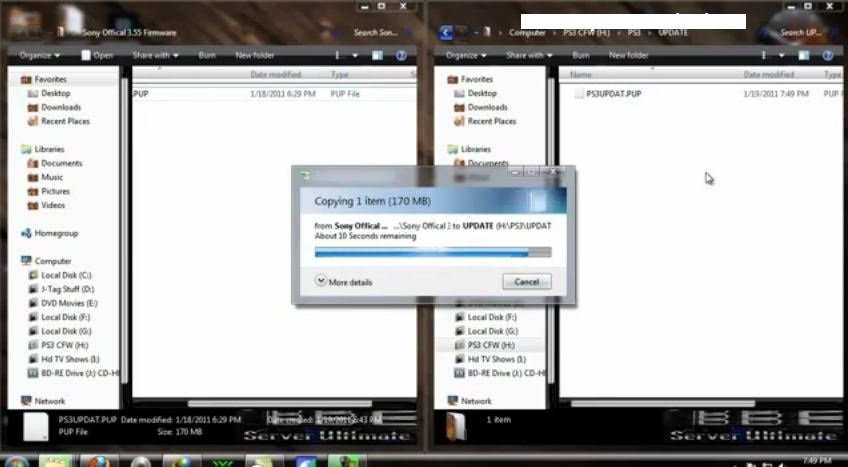Open Network in the left window sidebar
The image size is (848, 467).
50,401
